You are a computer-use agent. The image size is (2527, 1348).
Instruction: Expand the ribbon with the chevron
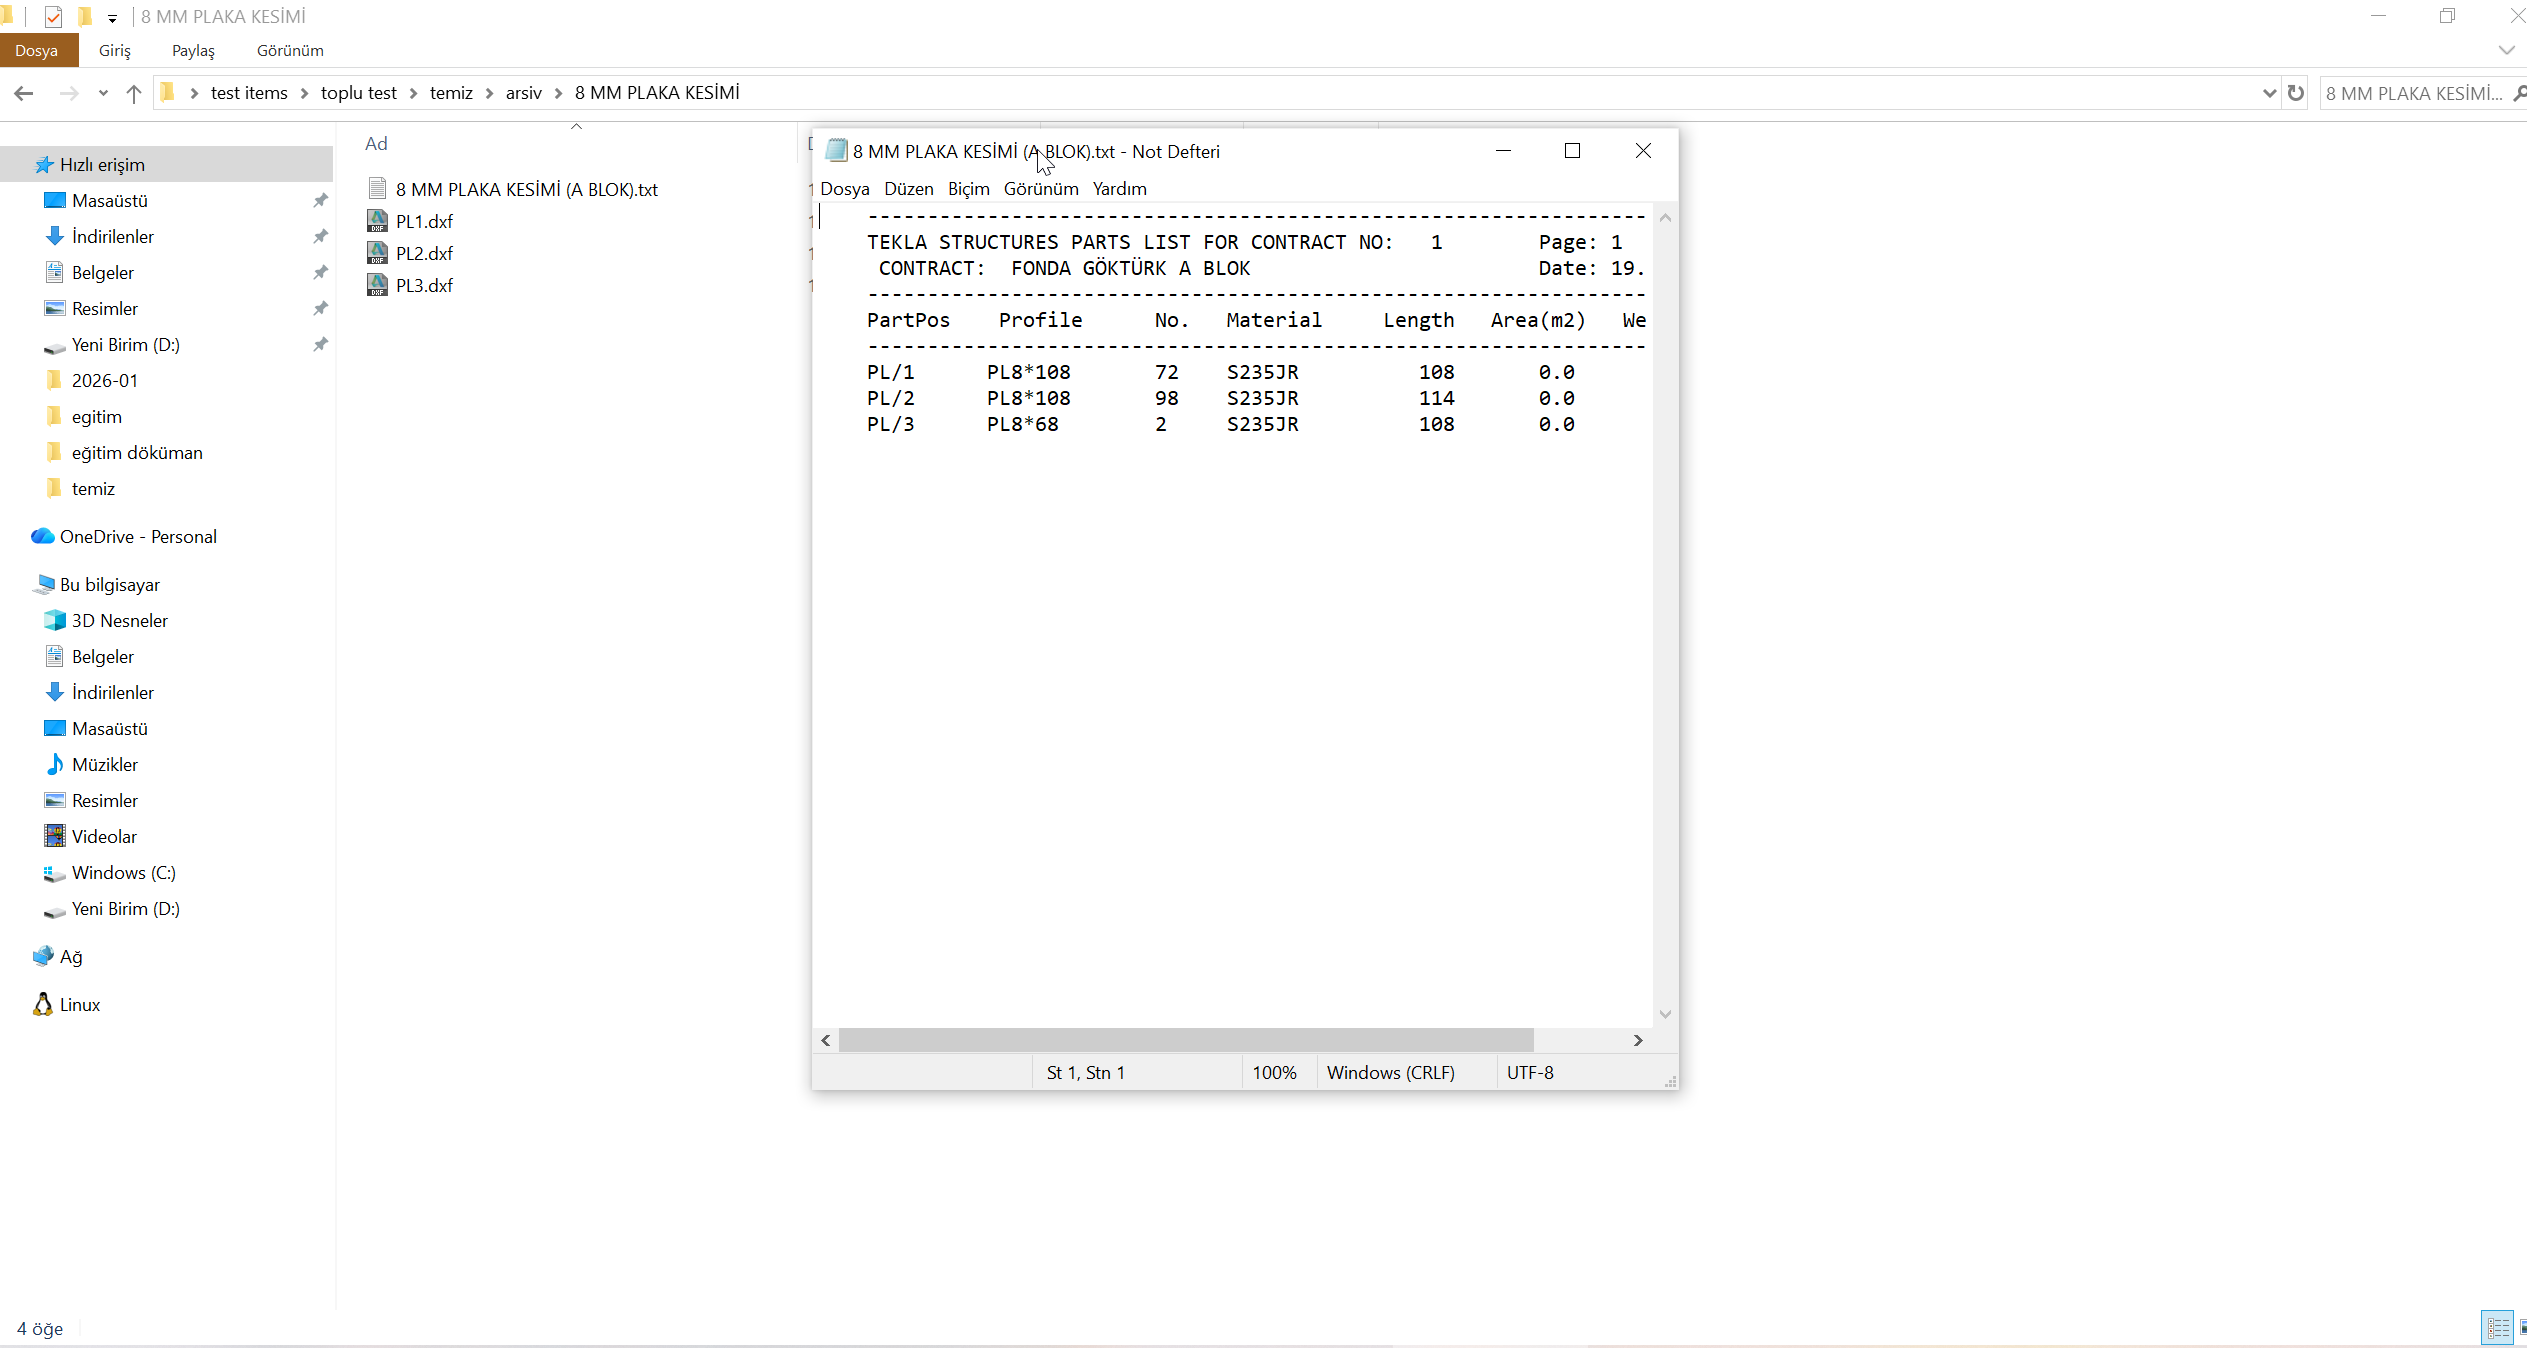(2506, 50)
